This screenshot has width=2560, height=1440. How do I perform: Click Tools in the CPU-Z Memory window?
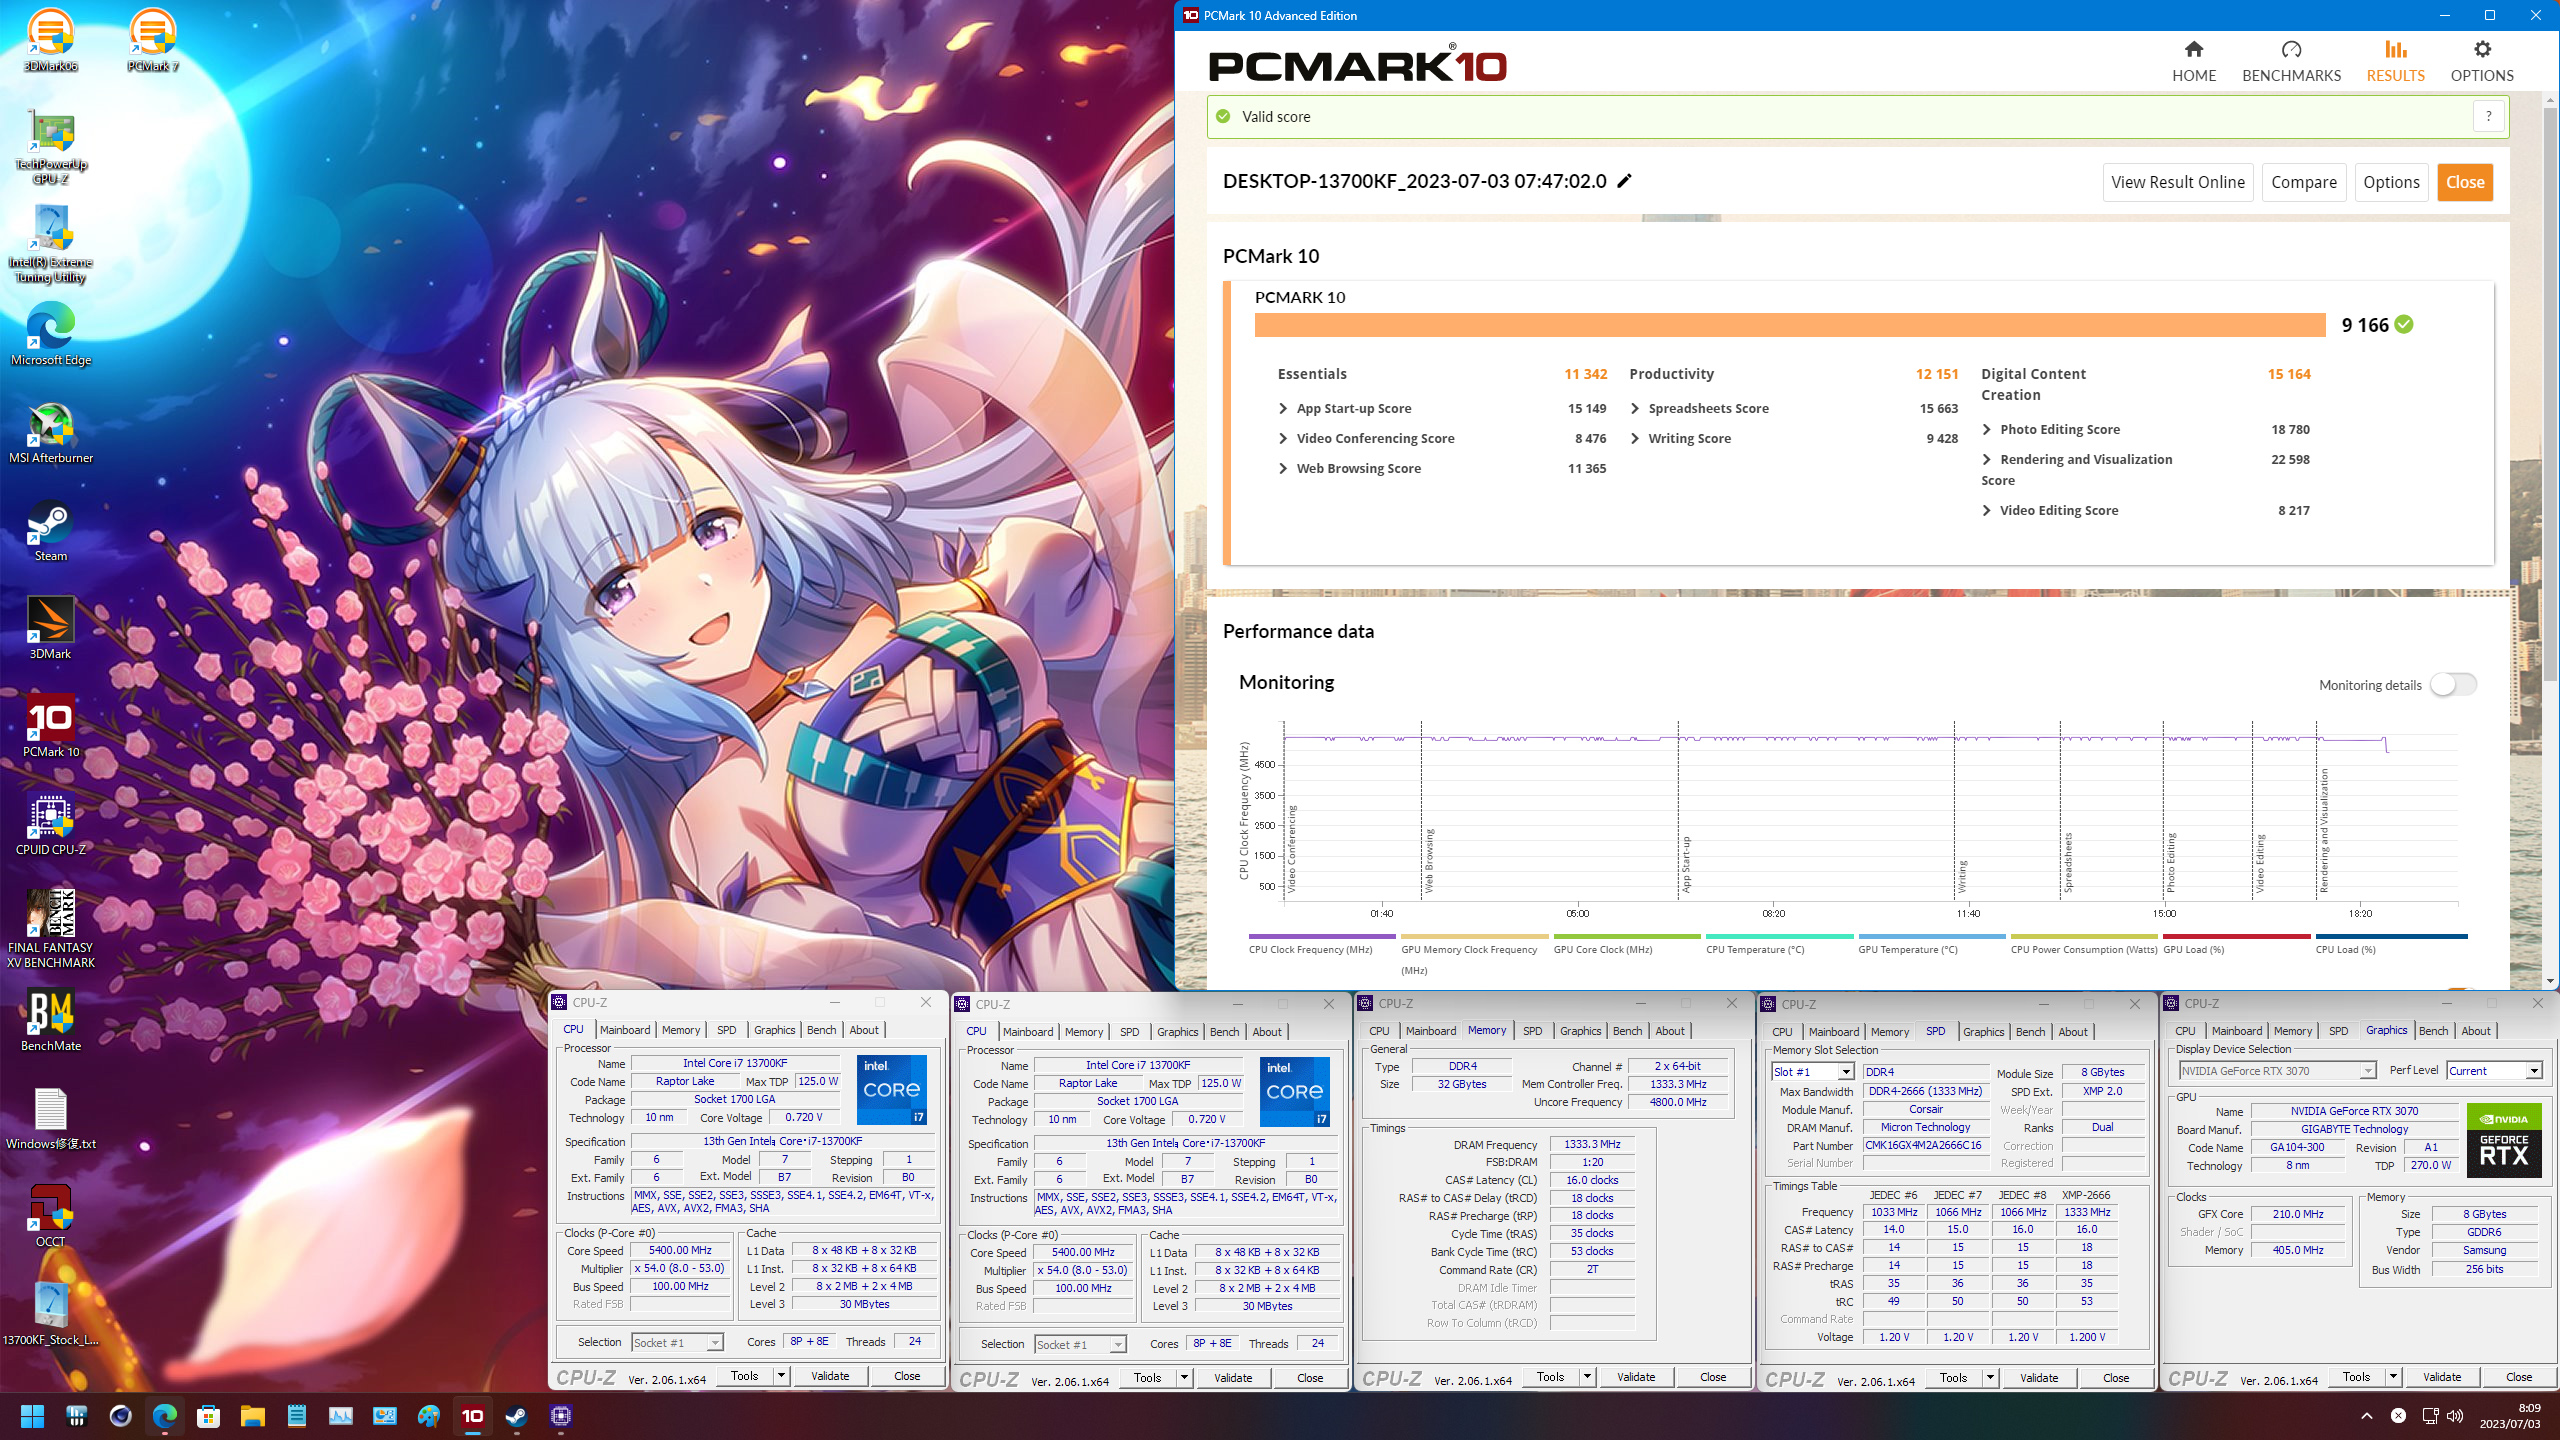pyautogui.click(x=1550, y=1377)
